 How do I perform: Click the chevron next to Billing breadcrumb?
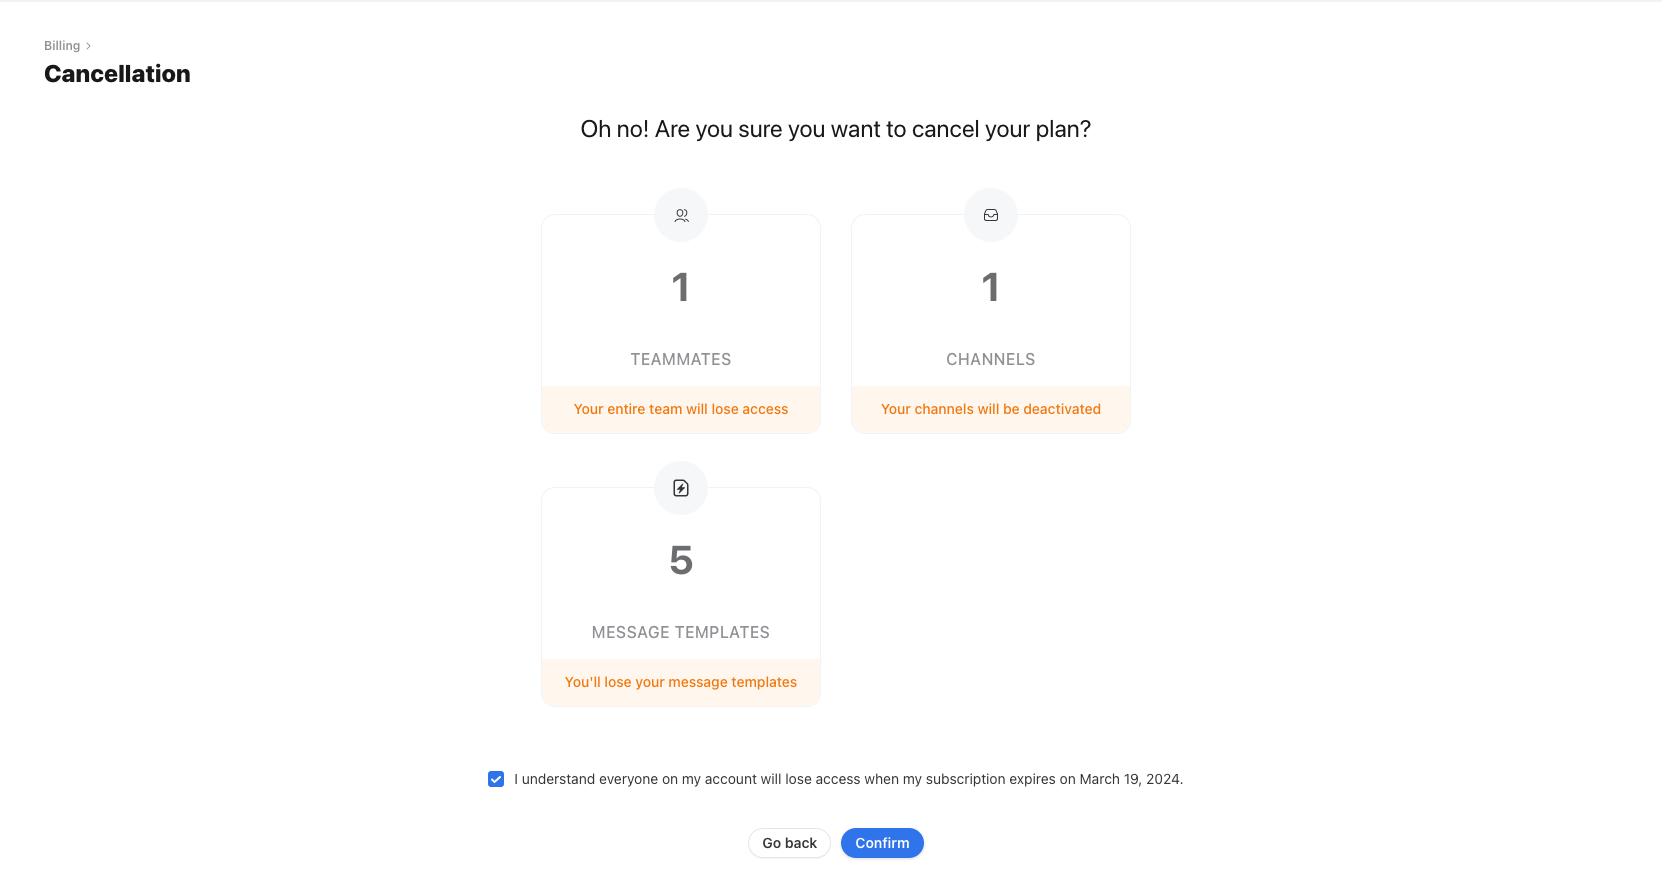[88, 45]
